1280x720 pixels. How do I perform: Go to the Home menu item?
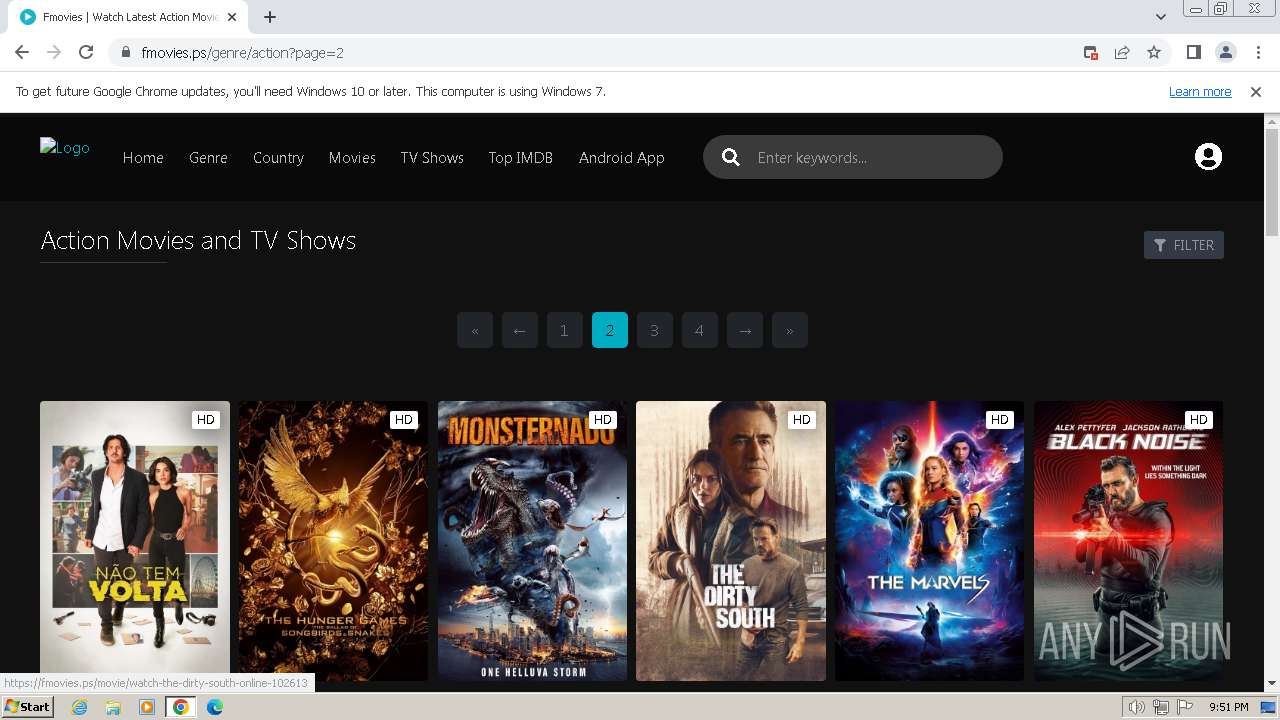(143, 157)
